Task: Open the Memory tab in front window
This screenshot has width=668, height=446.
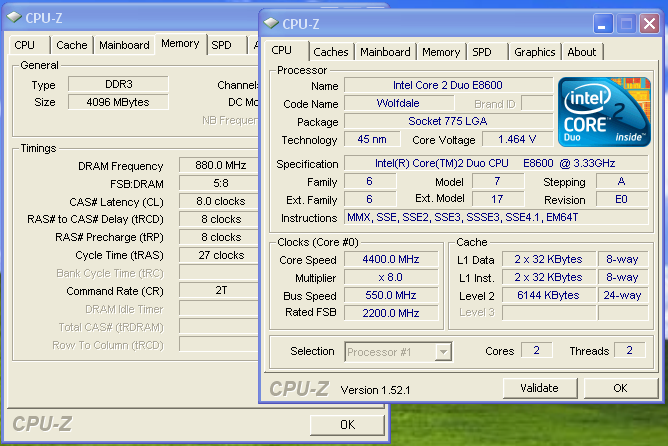Action: coord(441,52)
